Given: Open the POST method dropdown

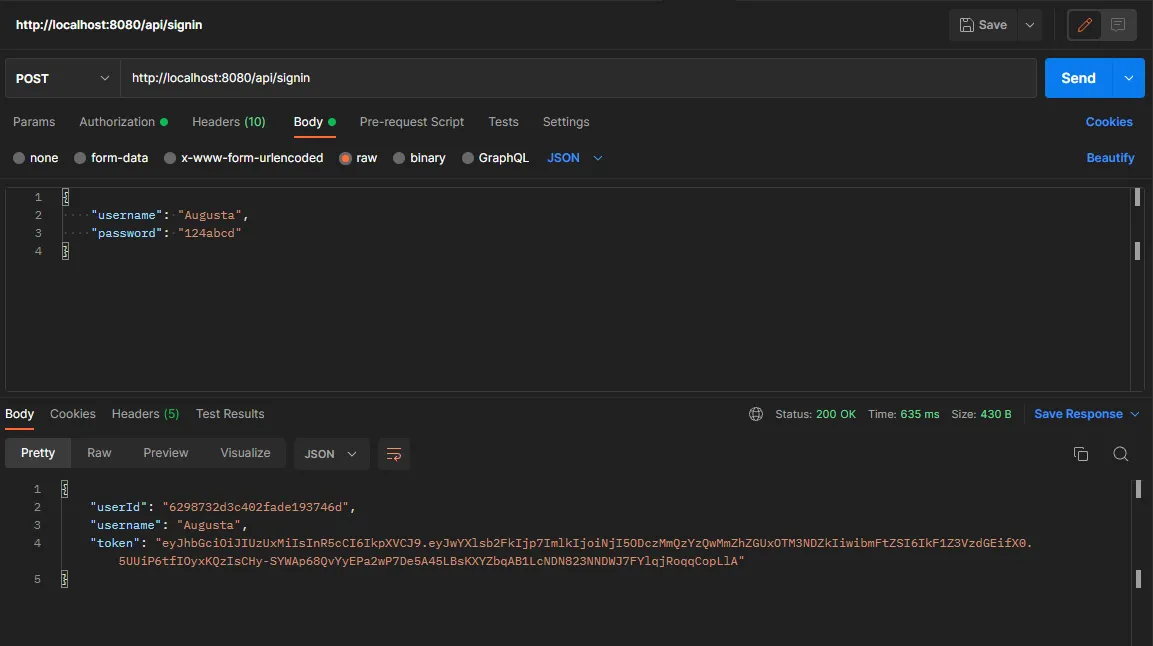Looking at the screenshot, I should (x=62, y=78).
